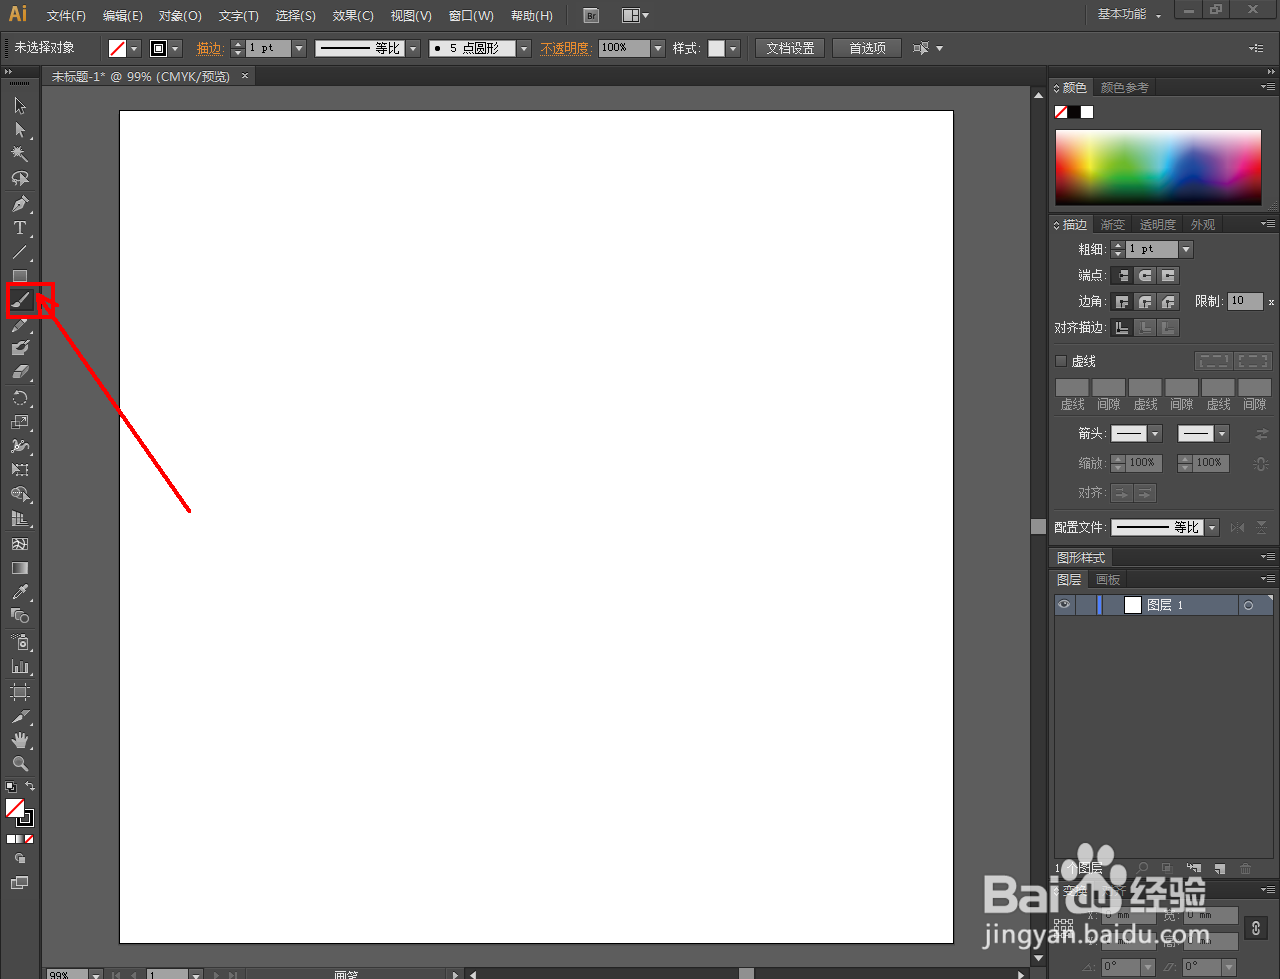This screenshot has height=979, width=1280.
Task: Select the Slice tool
Action: click(x=20, y=716)
